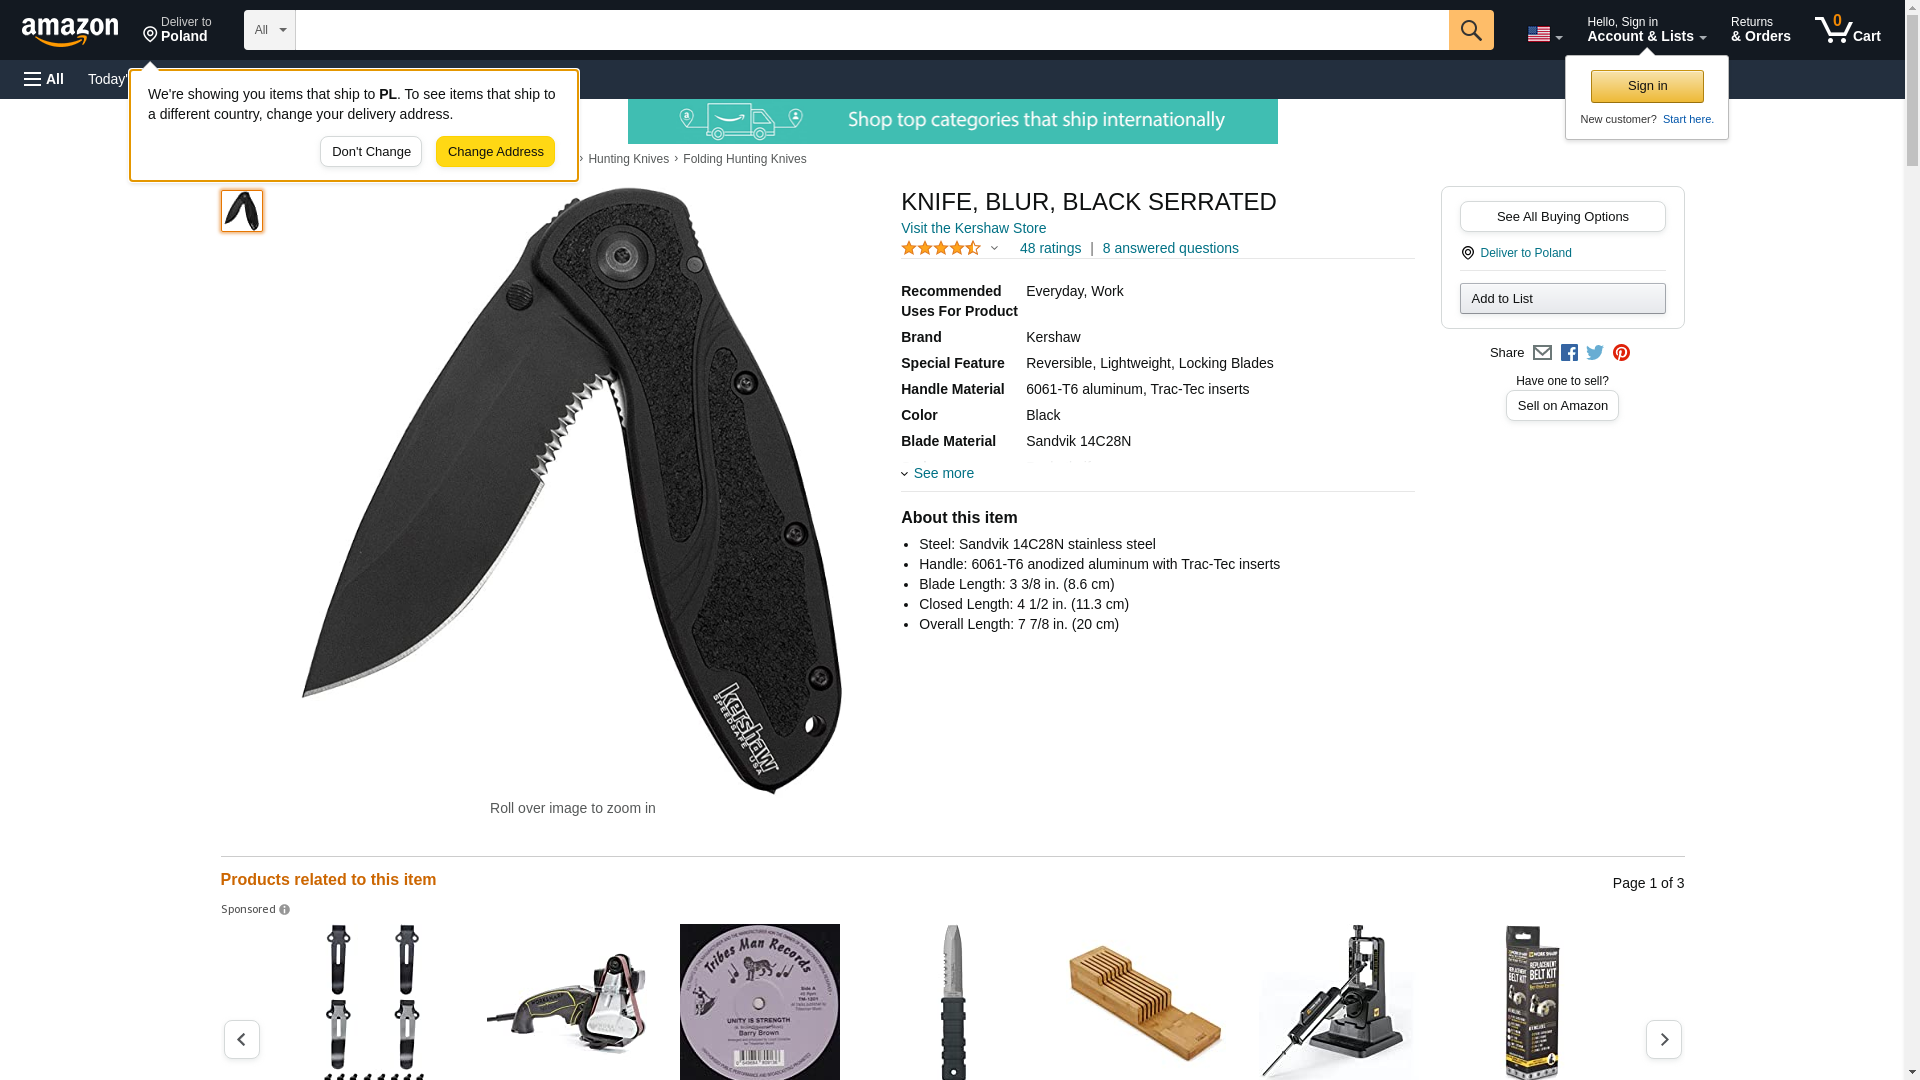Screen dimensions: 1920x1080
Task: Expand star rating breakdown popover
Action: pos(950,248)
